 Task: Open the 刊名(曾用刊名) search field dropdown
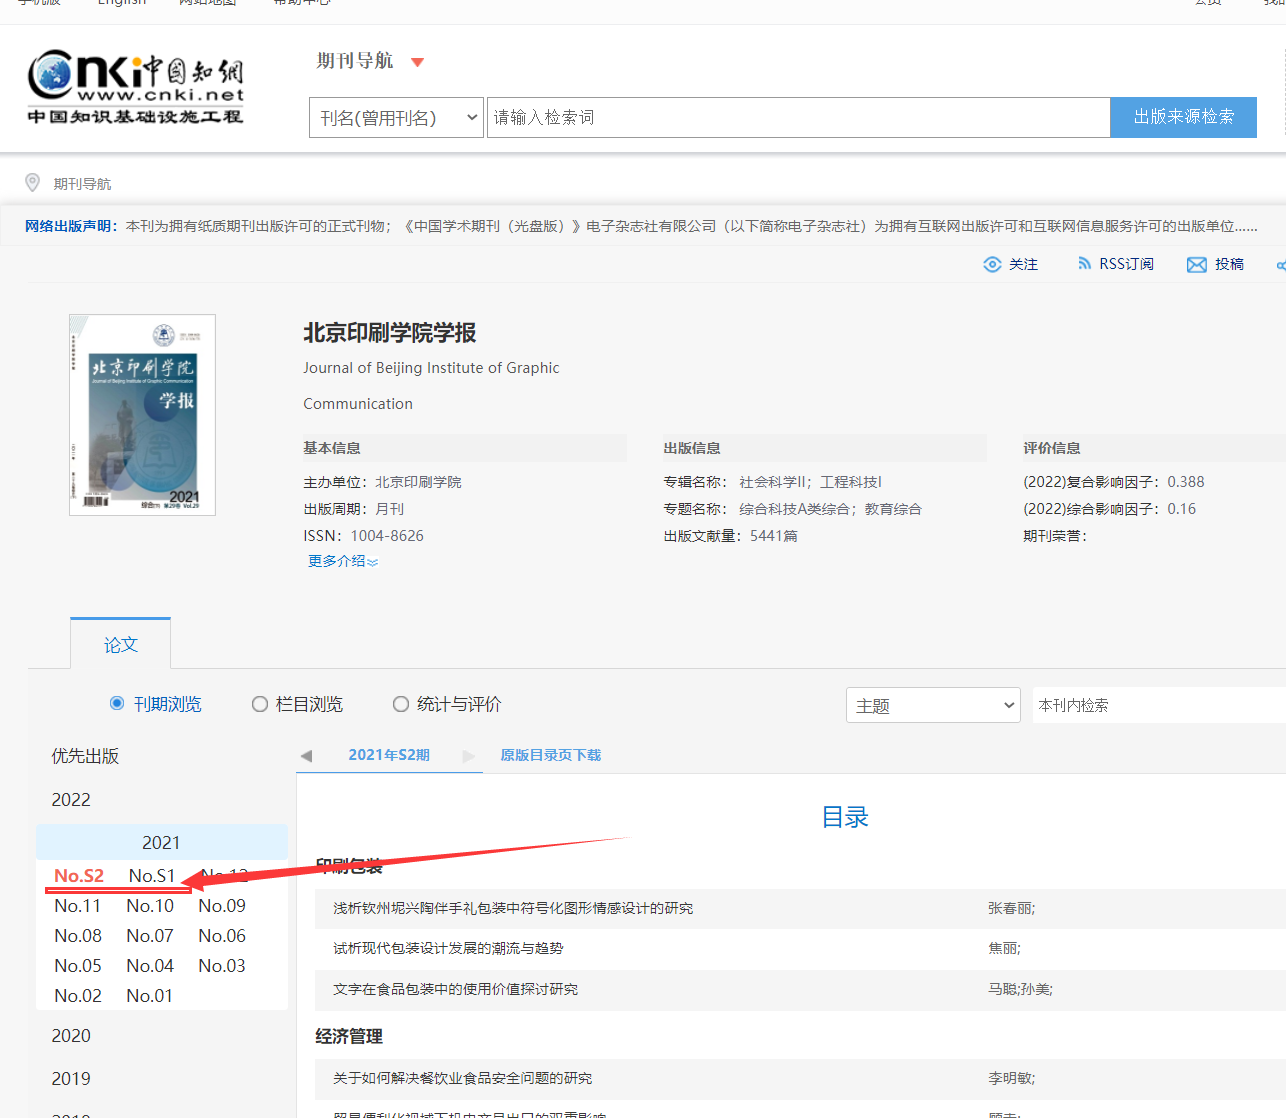click(397, 118)
